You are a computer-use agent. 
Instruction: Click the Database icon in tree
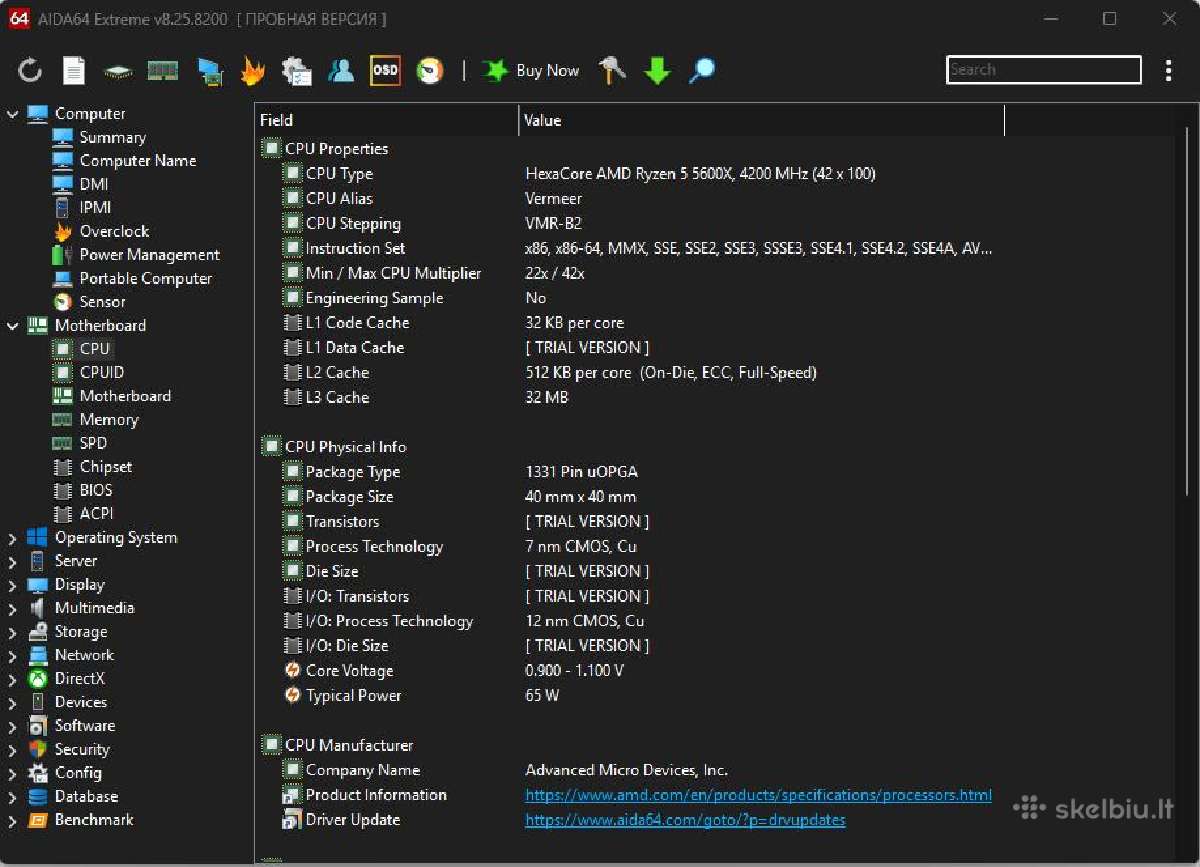click(x=38, y=797)
